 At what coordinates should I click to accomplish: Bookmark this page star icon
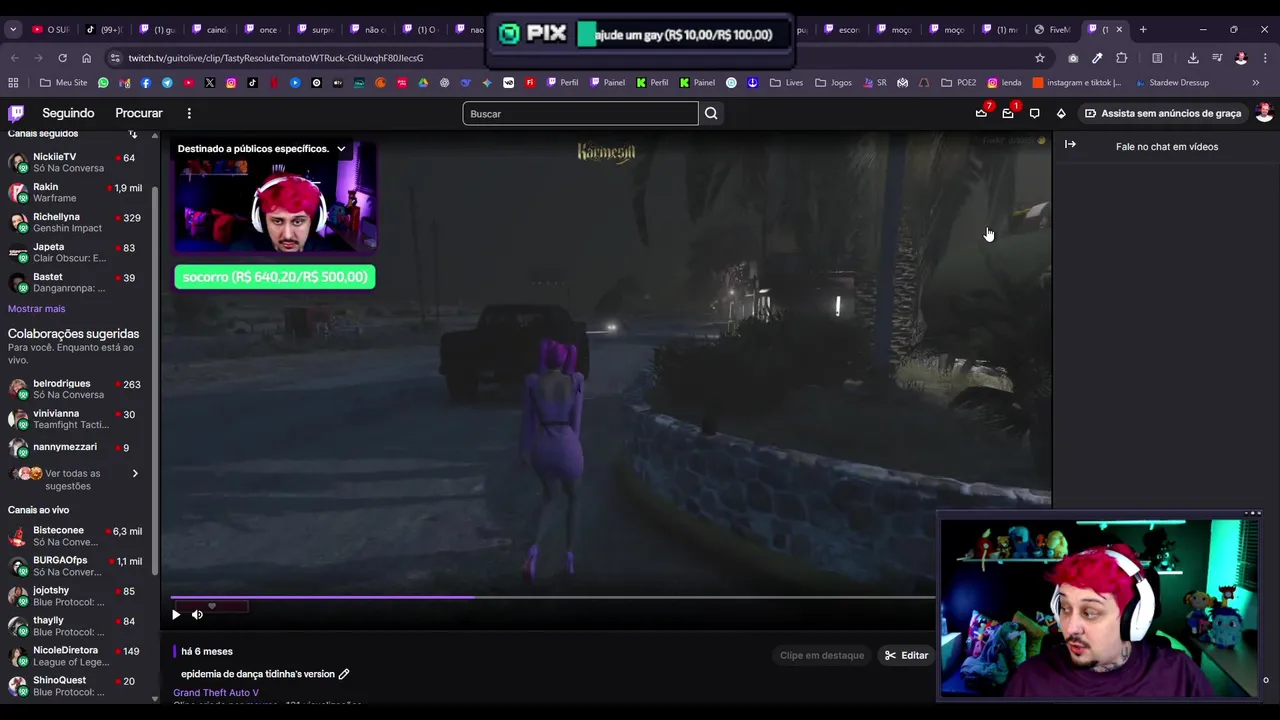point(1040,58)
